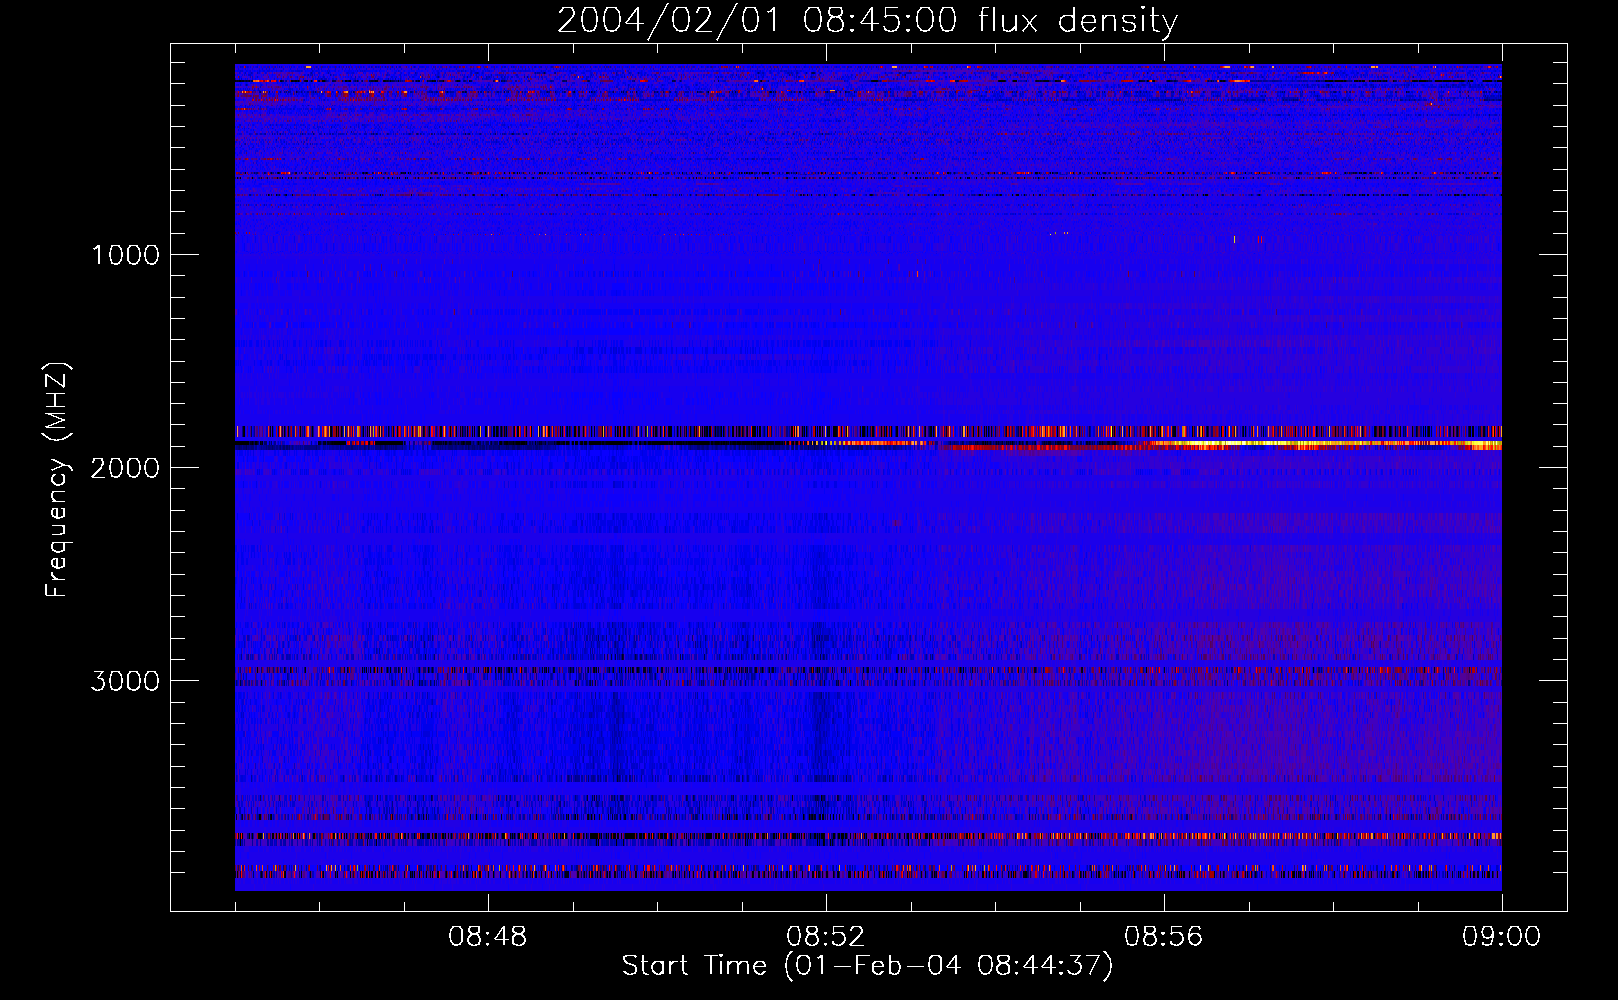Image resolution: width=1618 pixels, height=1000 pixels.
Task: Click the plot title '2004/02/01 08:45:00 flux density'
Action: point(867,21)
